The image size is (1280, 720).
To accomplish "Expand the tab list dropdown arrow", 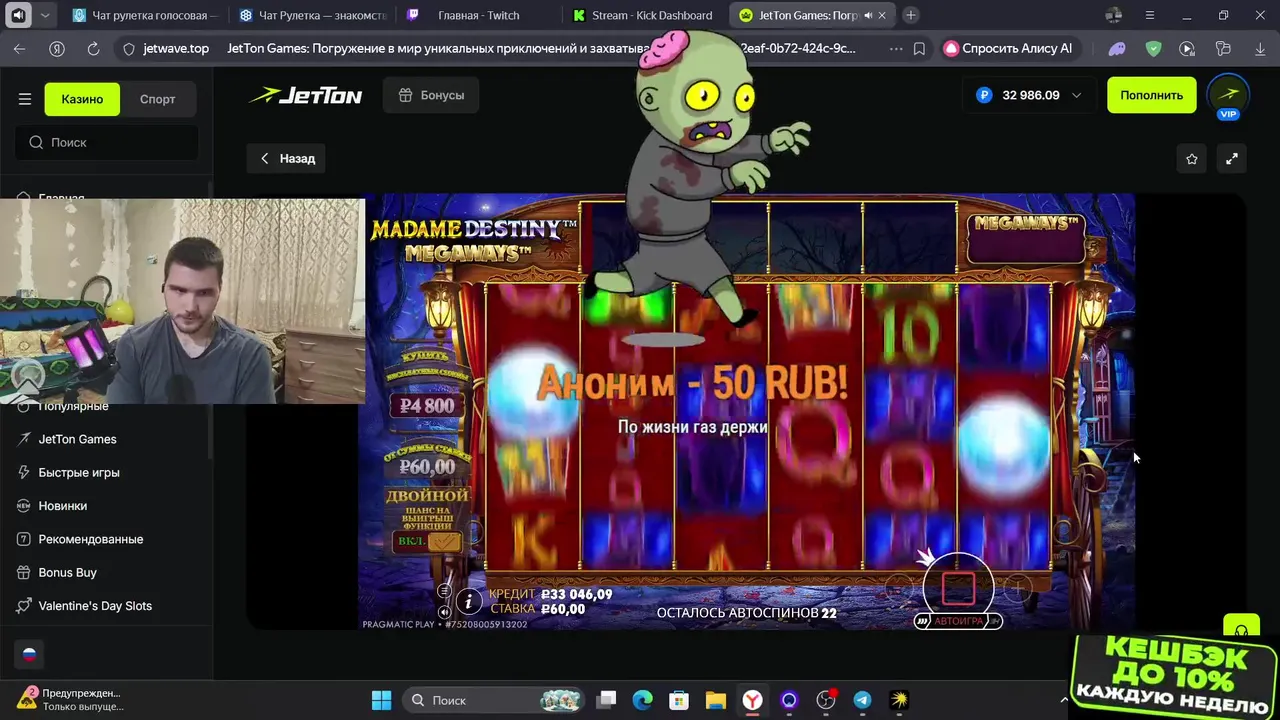I will (x=45, y=15).
